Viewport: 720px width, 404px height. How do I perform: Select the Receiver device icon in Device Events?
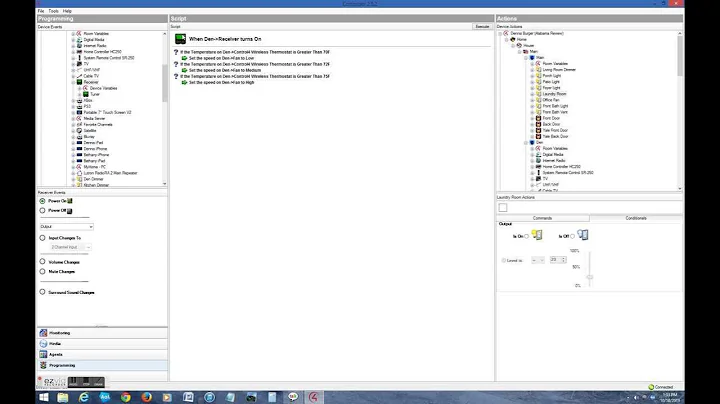point(79,82)
